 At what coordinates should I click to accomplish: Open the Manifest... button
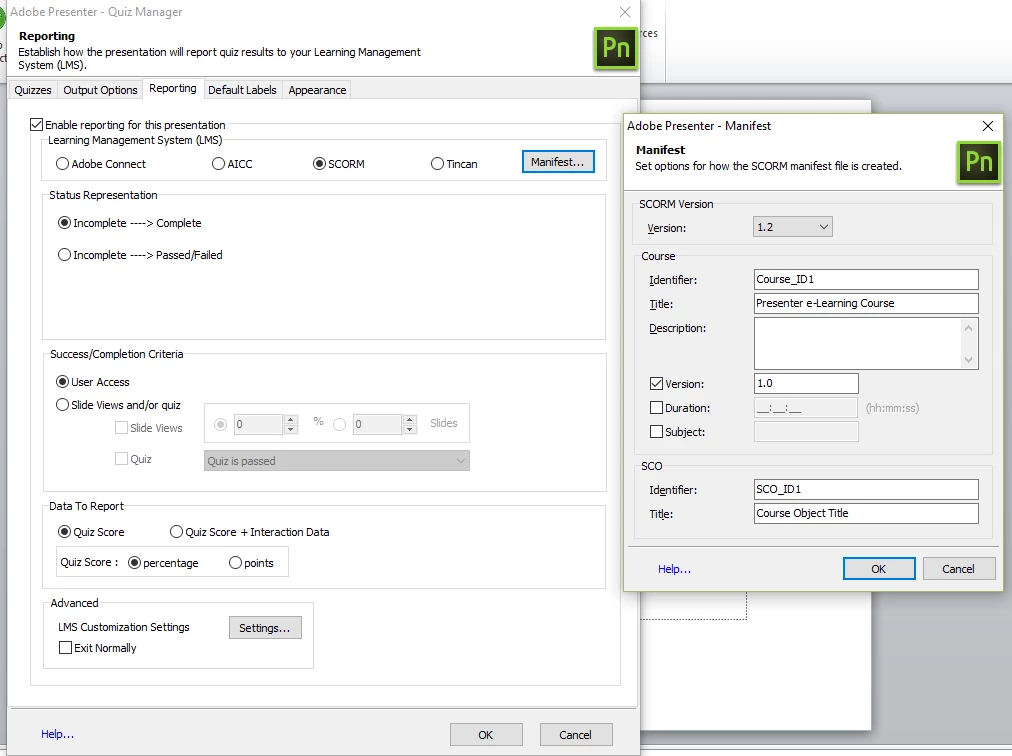pyautogui.click(x=558, y=162)
